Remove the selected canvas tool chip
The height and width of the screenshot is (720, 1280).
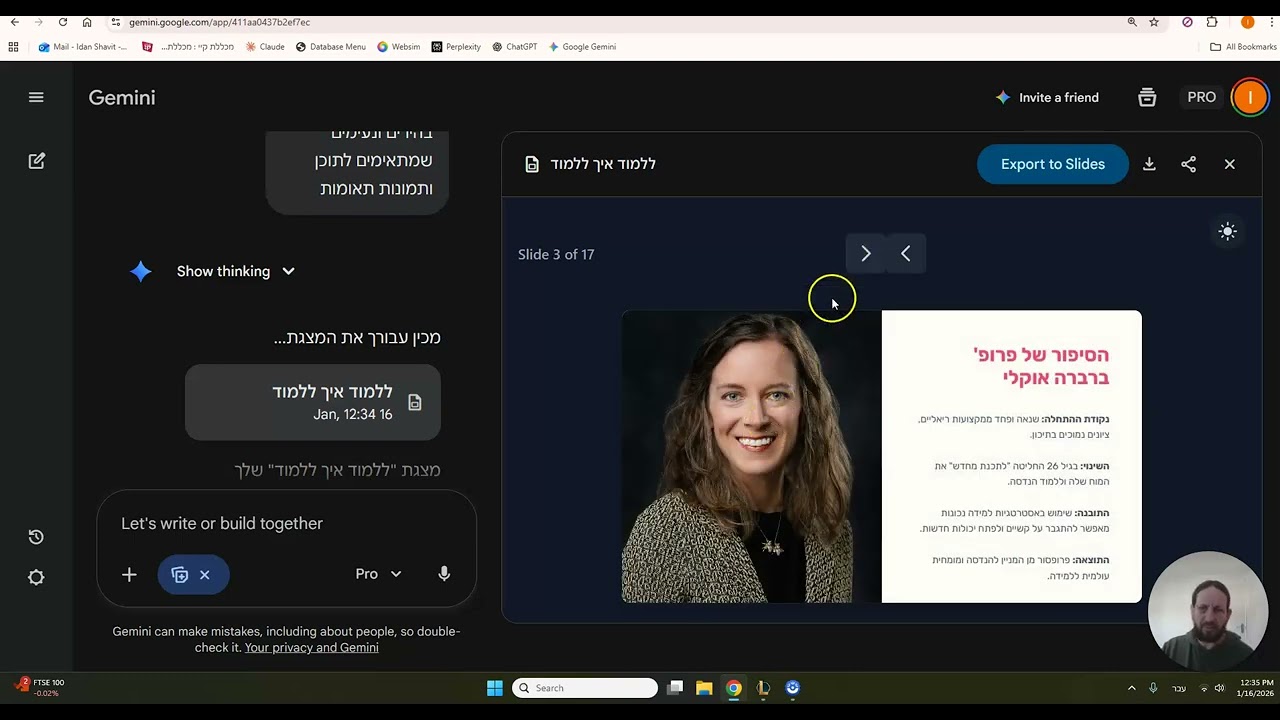click(x=204, y=575)
